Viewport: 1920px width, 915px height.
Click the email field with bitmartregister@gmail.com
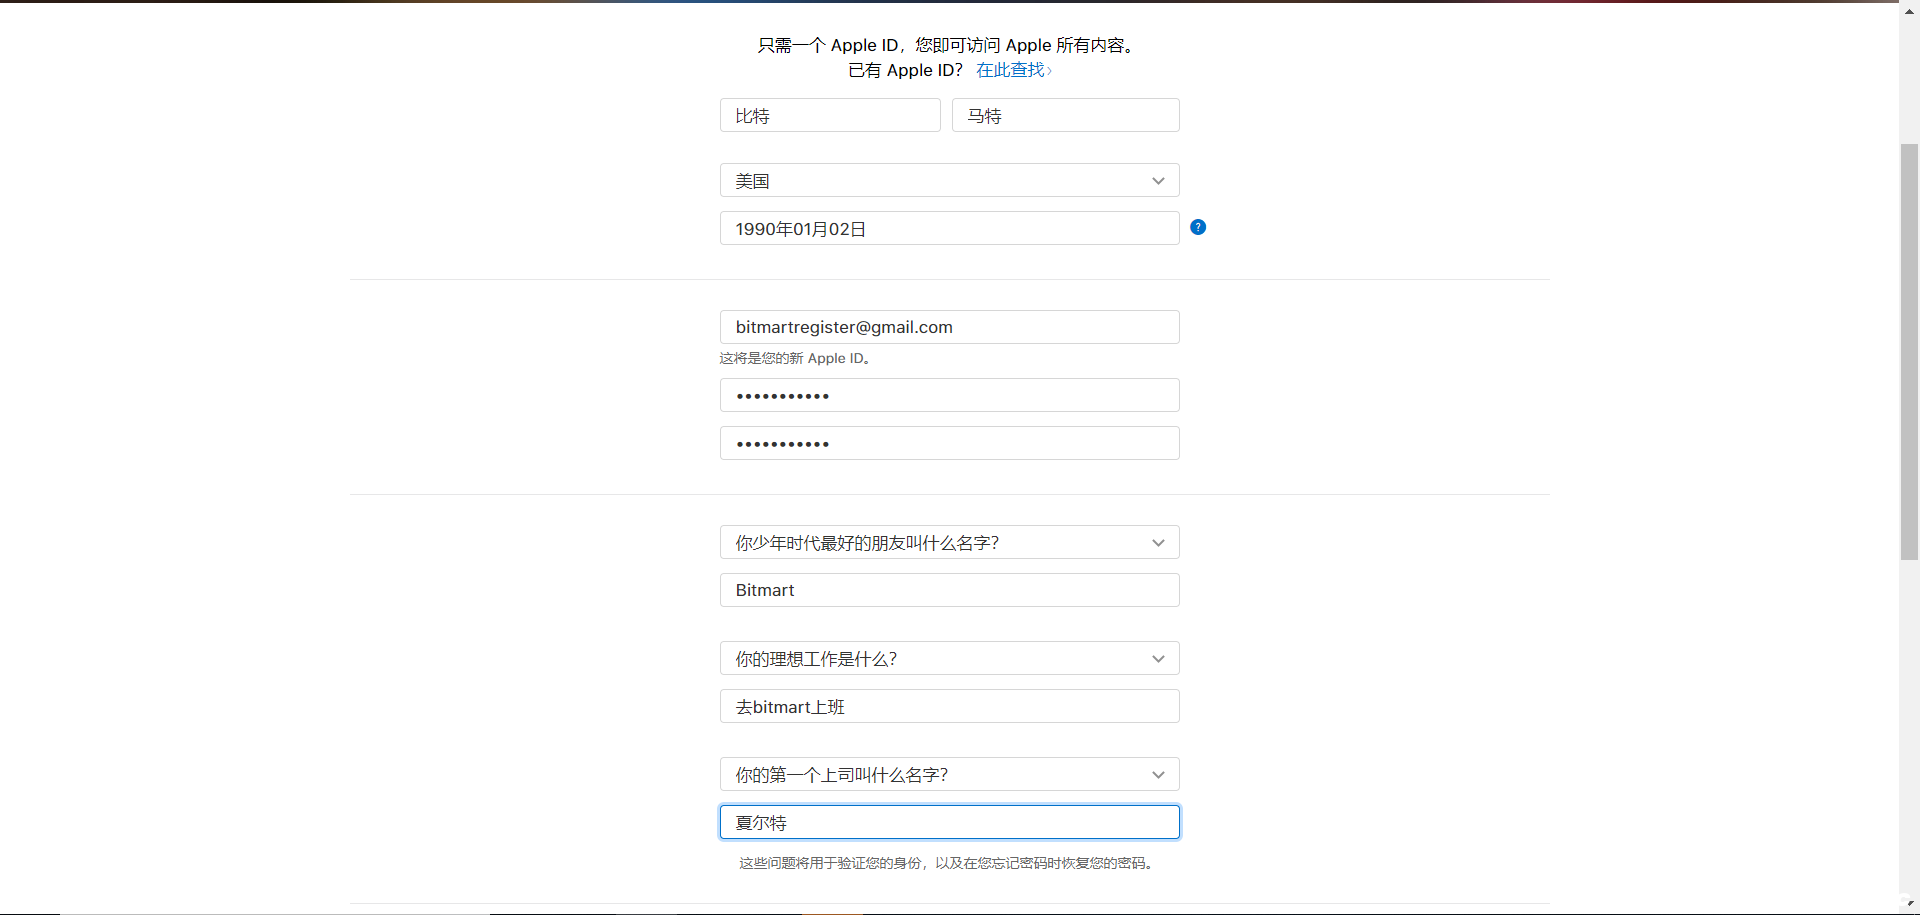coord(949,327)
